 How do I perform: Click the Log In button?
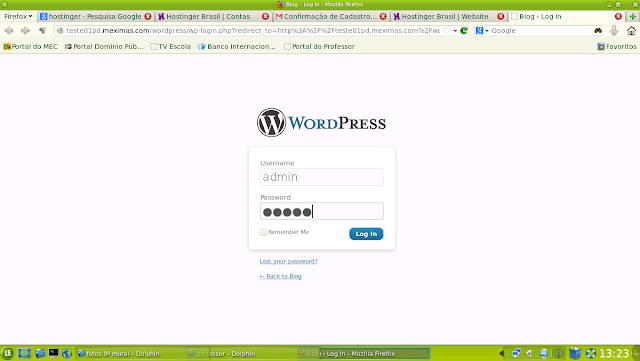(366, 234)
